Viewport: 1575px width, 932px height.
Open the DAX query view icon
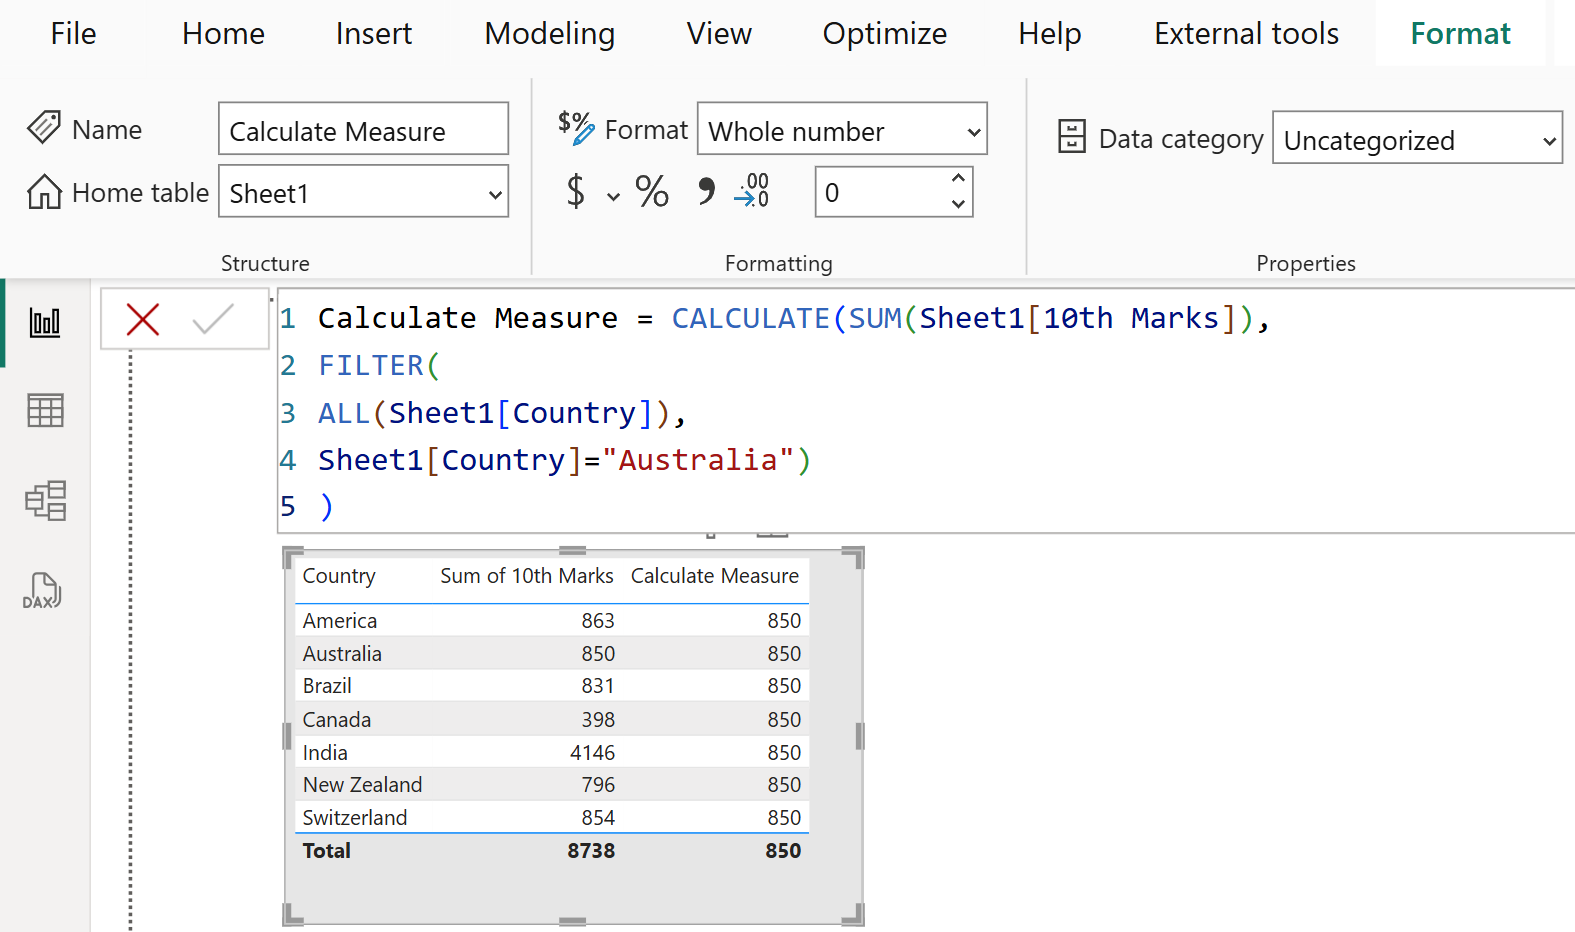pyautogui.click(x=43, y=591)
